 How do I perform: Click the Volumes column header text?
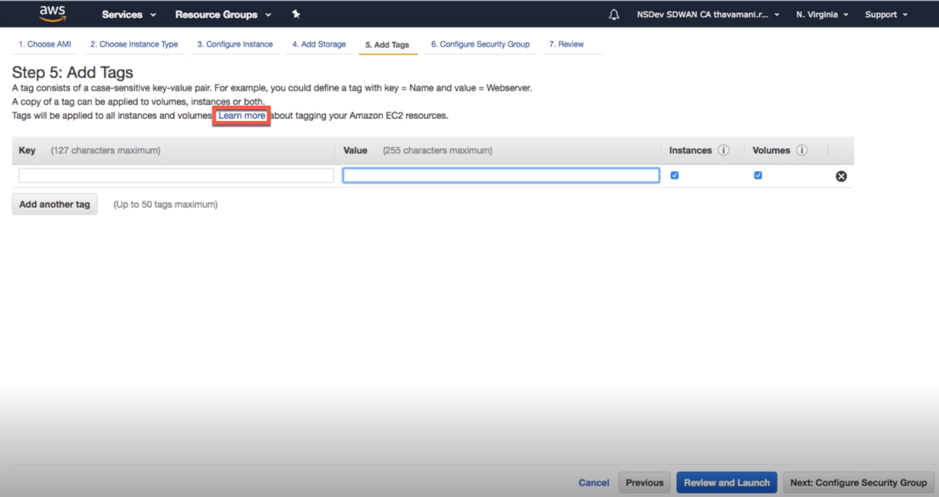tap(771, 150)
